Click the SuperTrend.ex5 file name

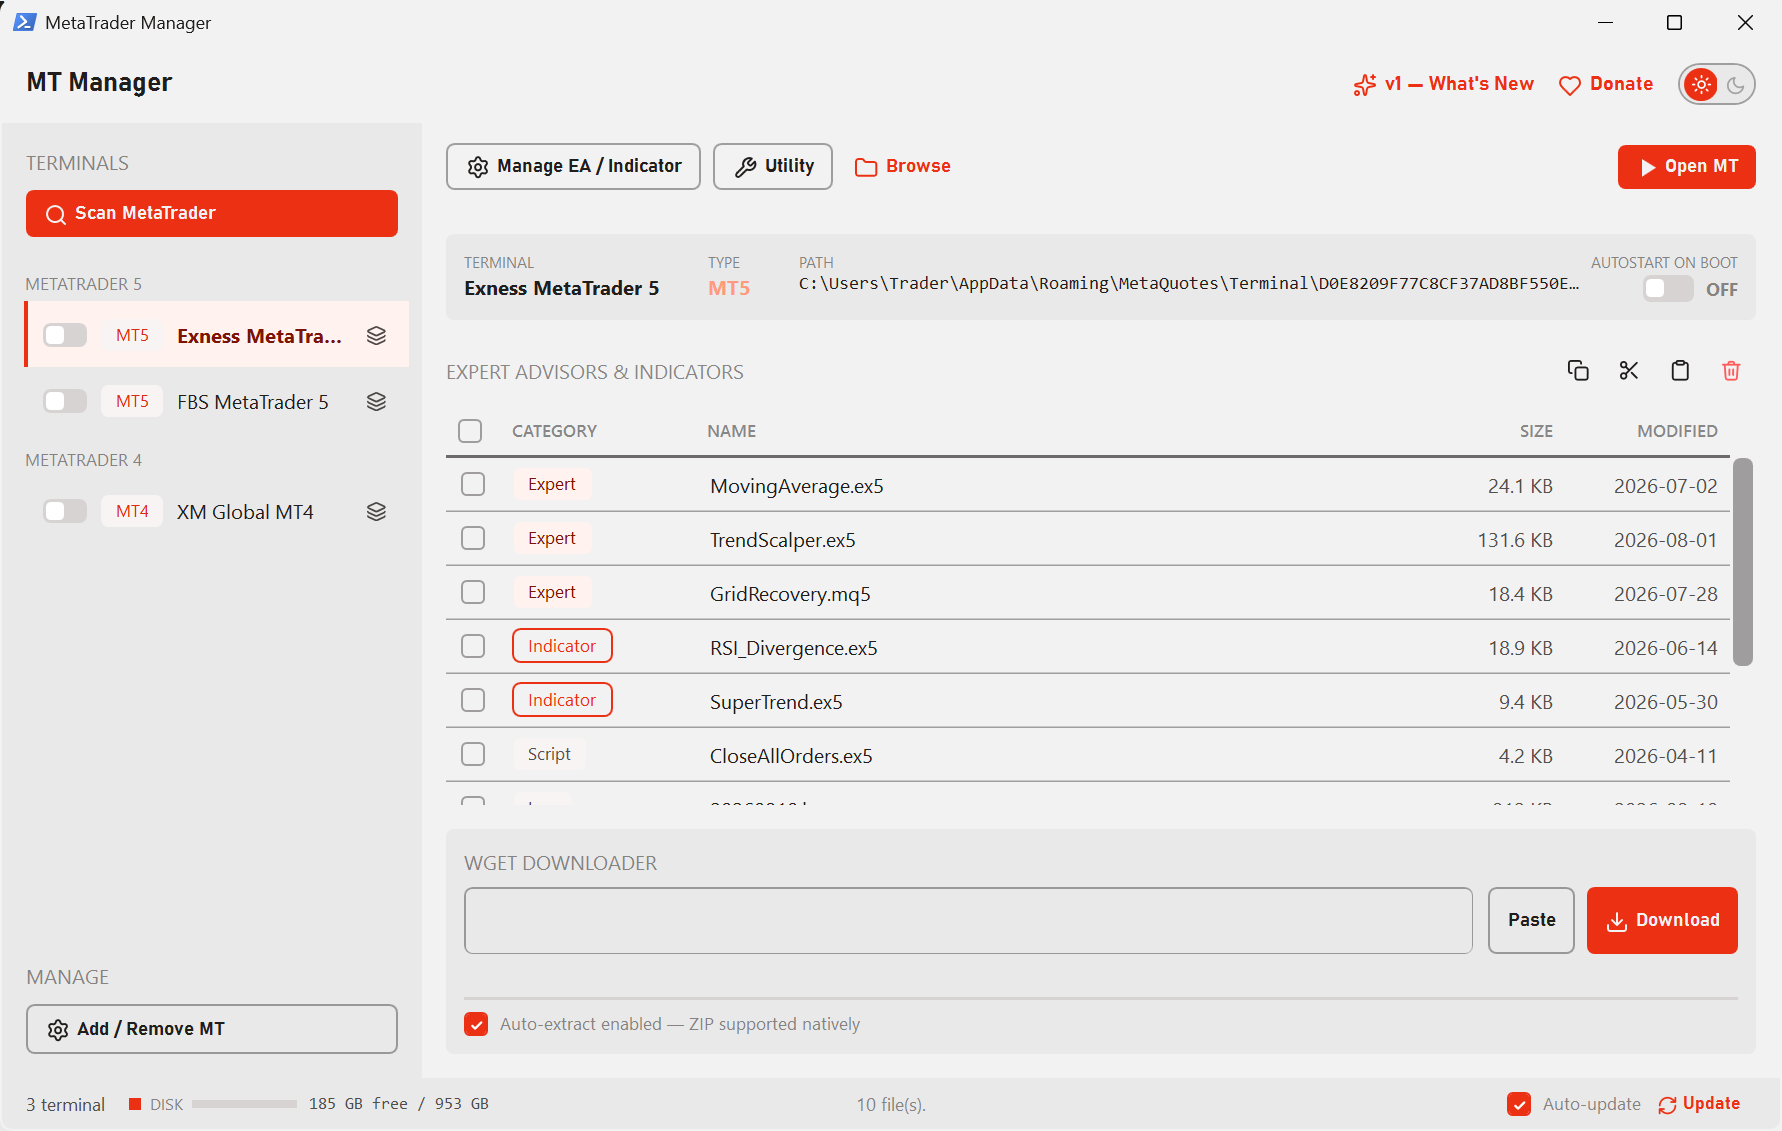[x=776, y=702]
